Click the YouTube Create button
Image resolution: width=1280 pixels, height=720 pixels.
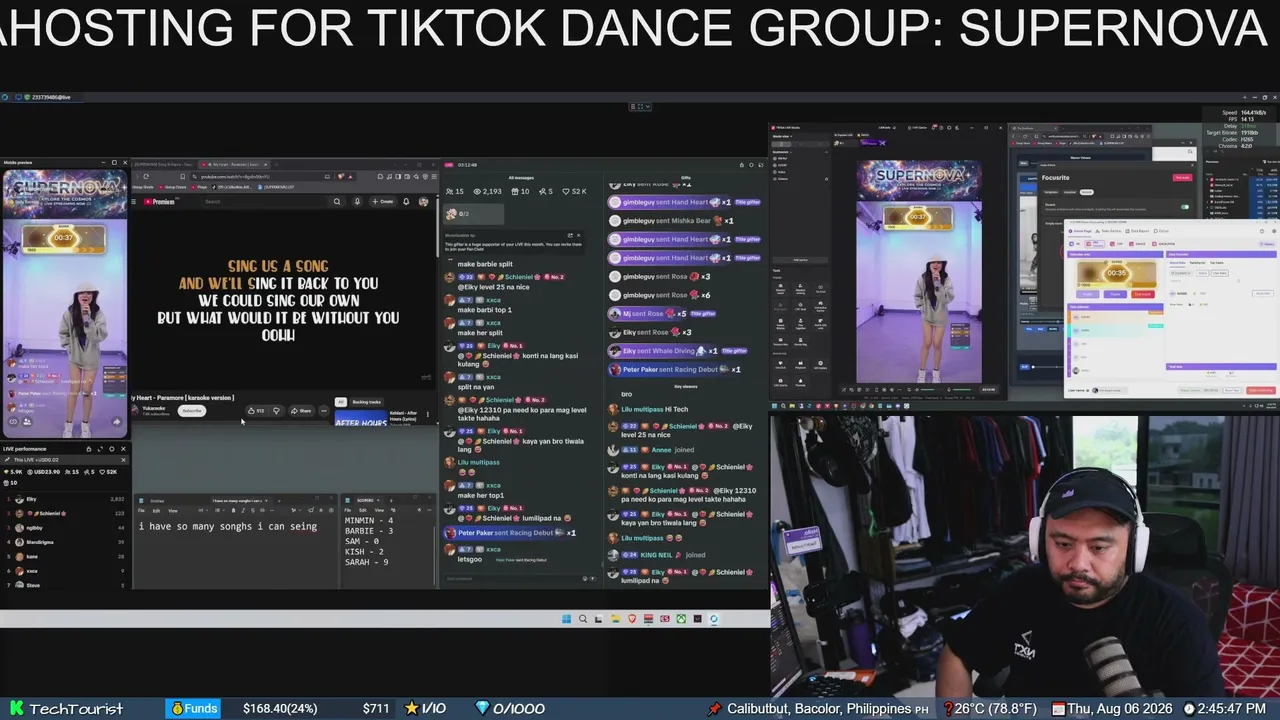tap(383, 202)
